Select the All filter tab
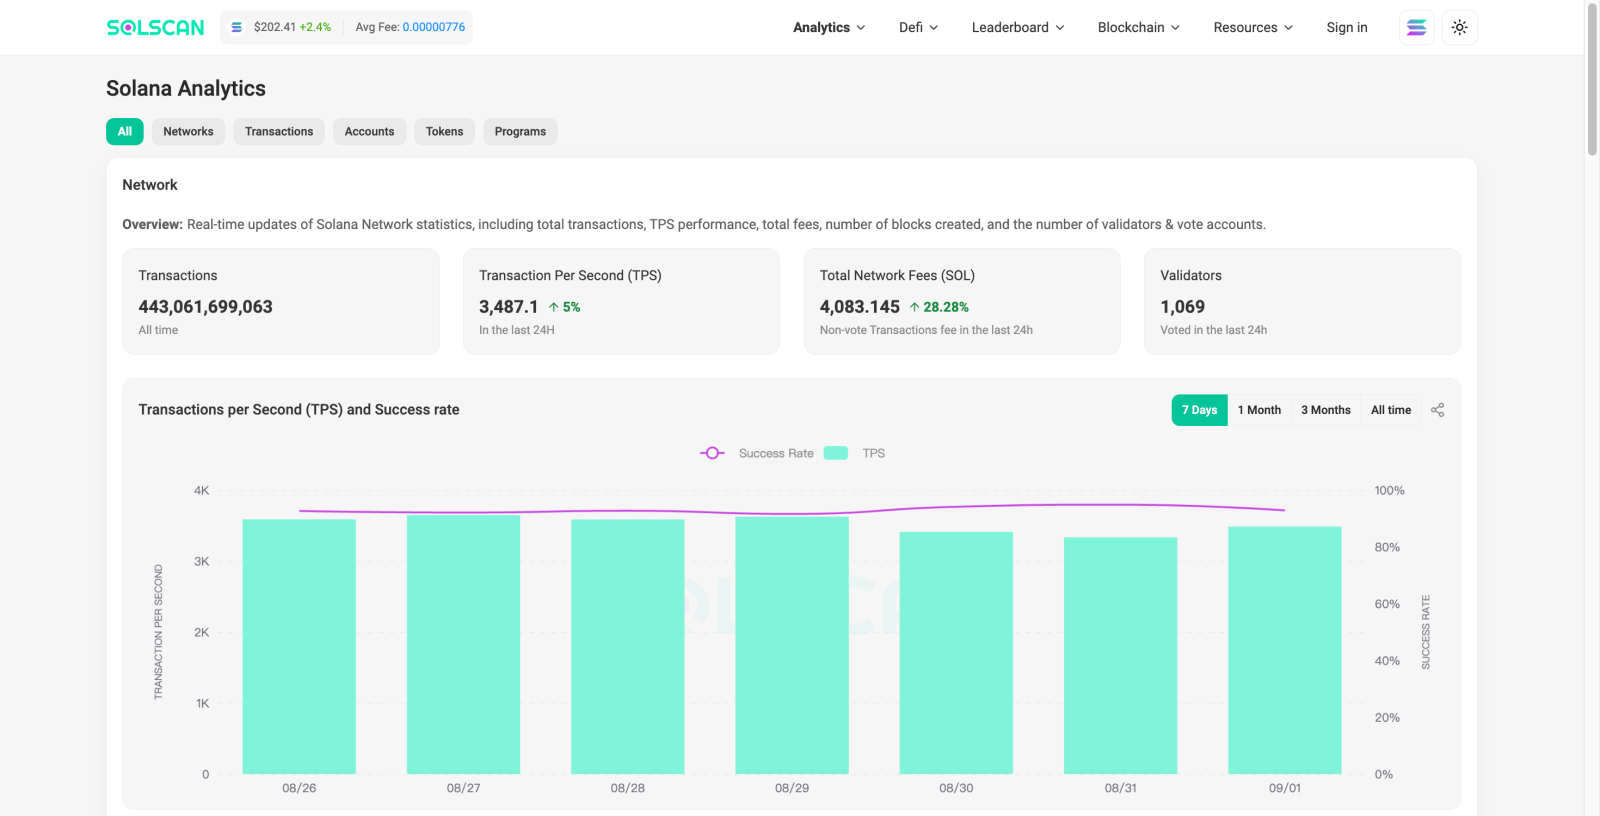Screen dimensions: 1600x816 (x=125, y=132)
